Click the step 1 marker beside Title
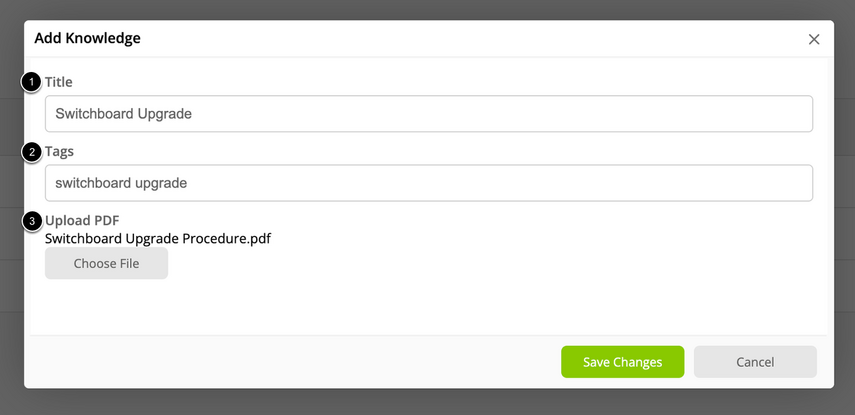 pyautogui.click(x=32, y=83)
